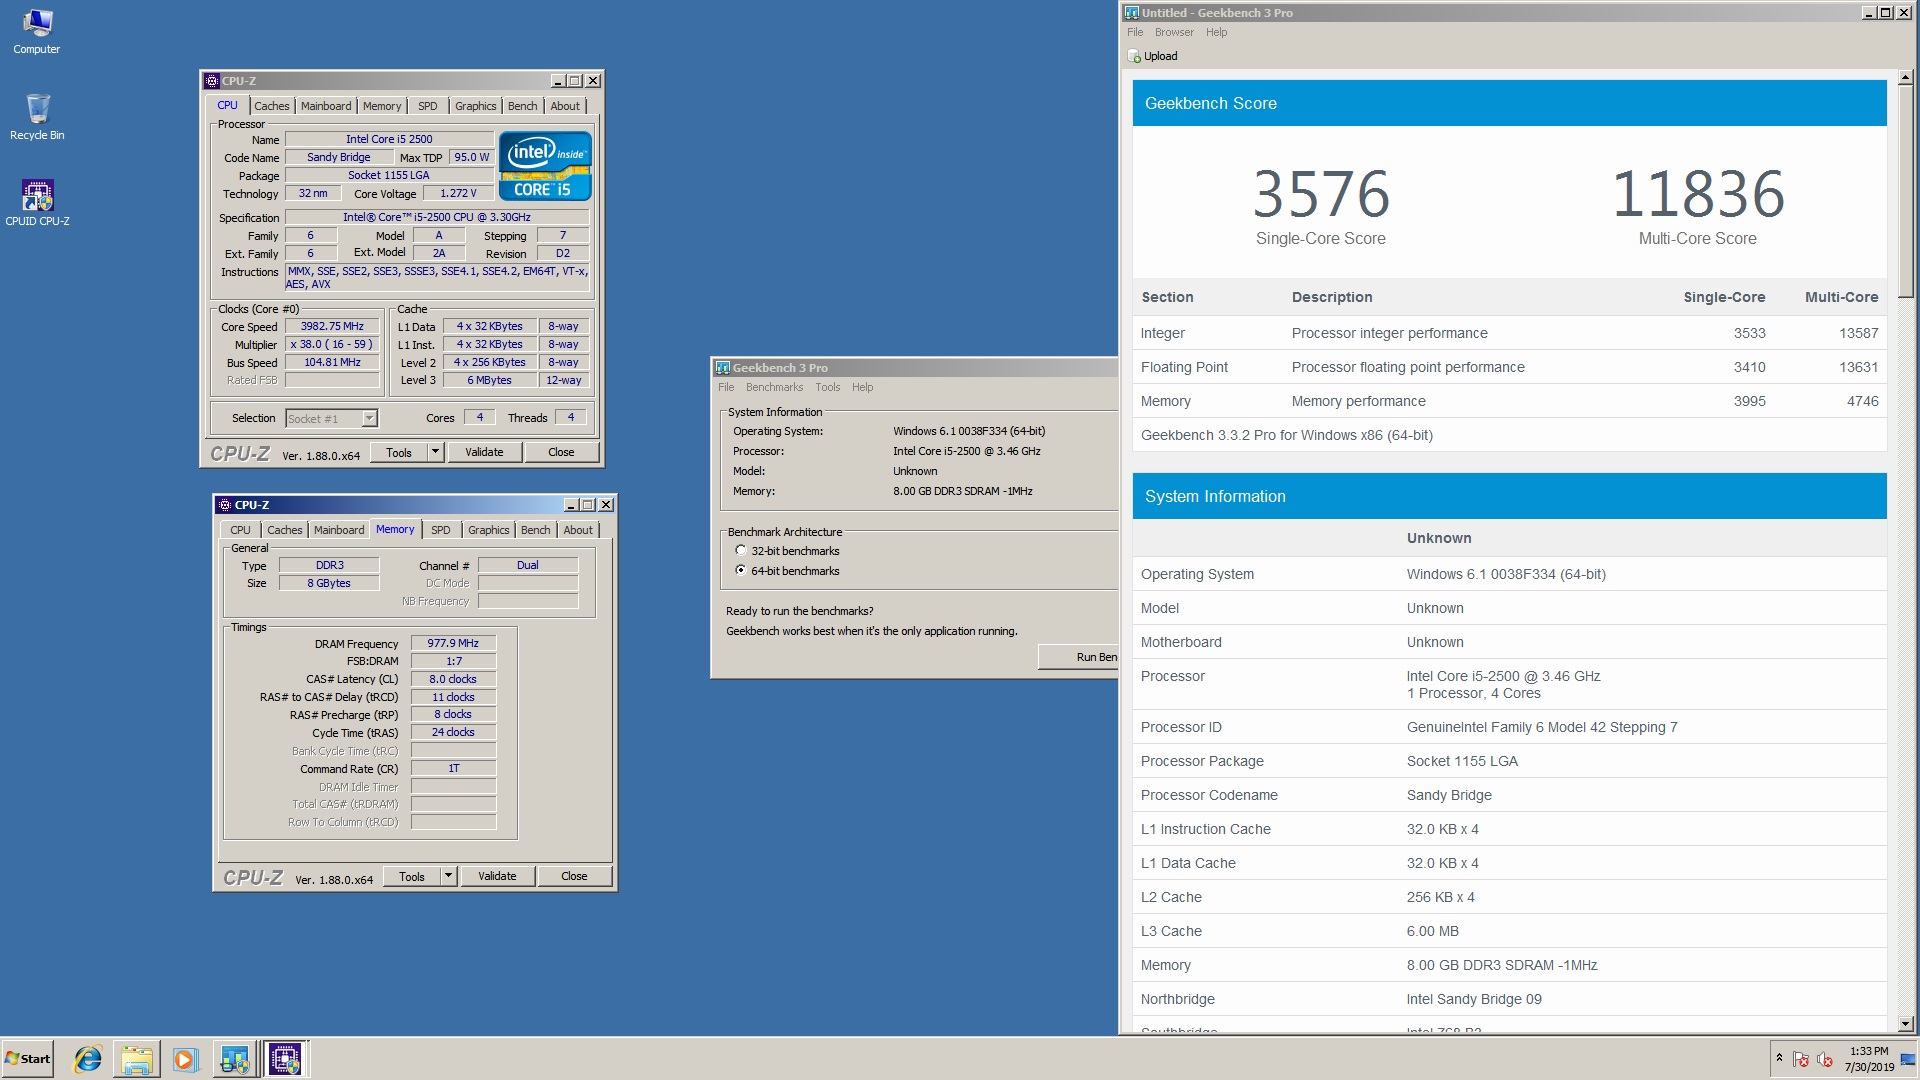Show hidden system tray icons
Viewport: 1920px width, 1080px height.
(1779, 1058)
